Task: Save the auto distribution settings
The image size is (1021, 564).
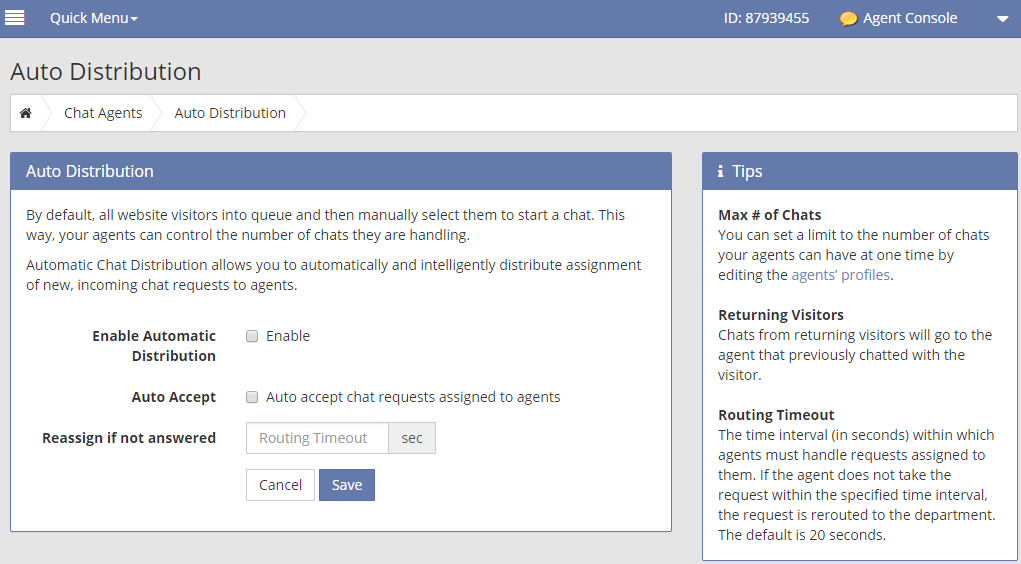Action: pos(347,485)
